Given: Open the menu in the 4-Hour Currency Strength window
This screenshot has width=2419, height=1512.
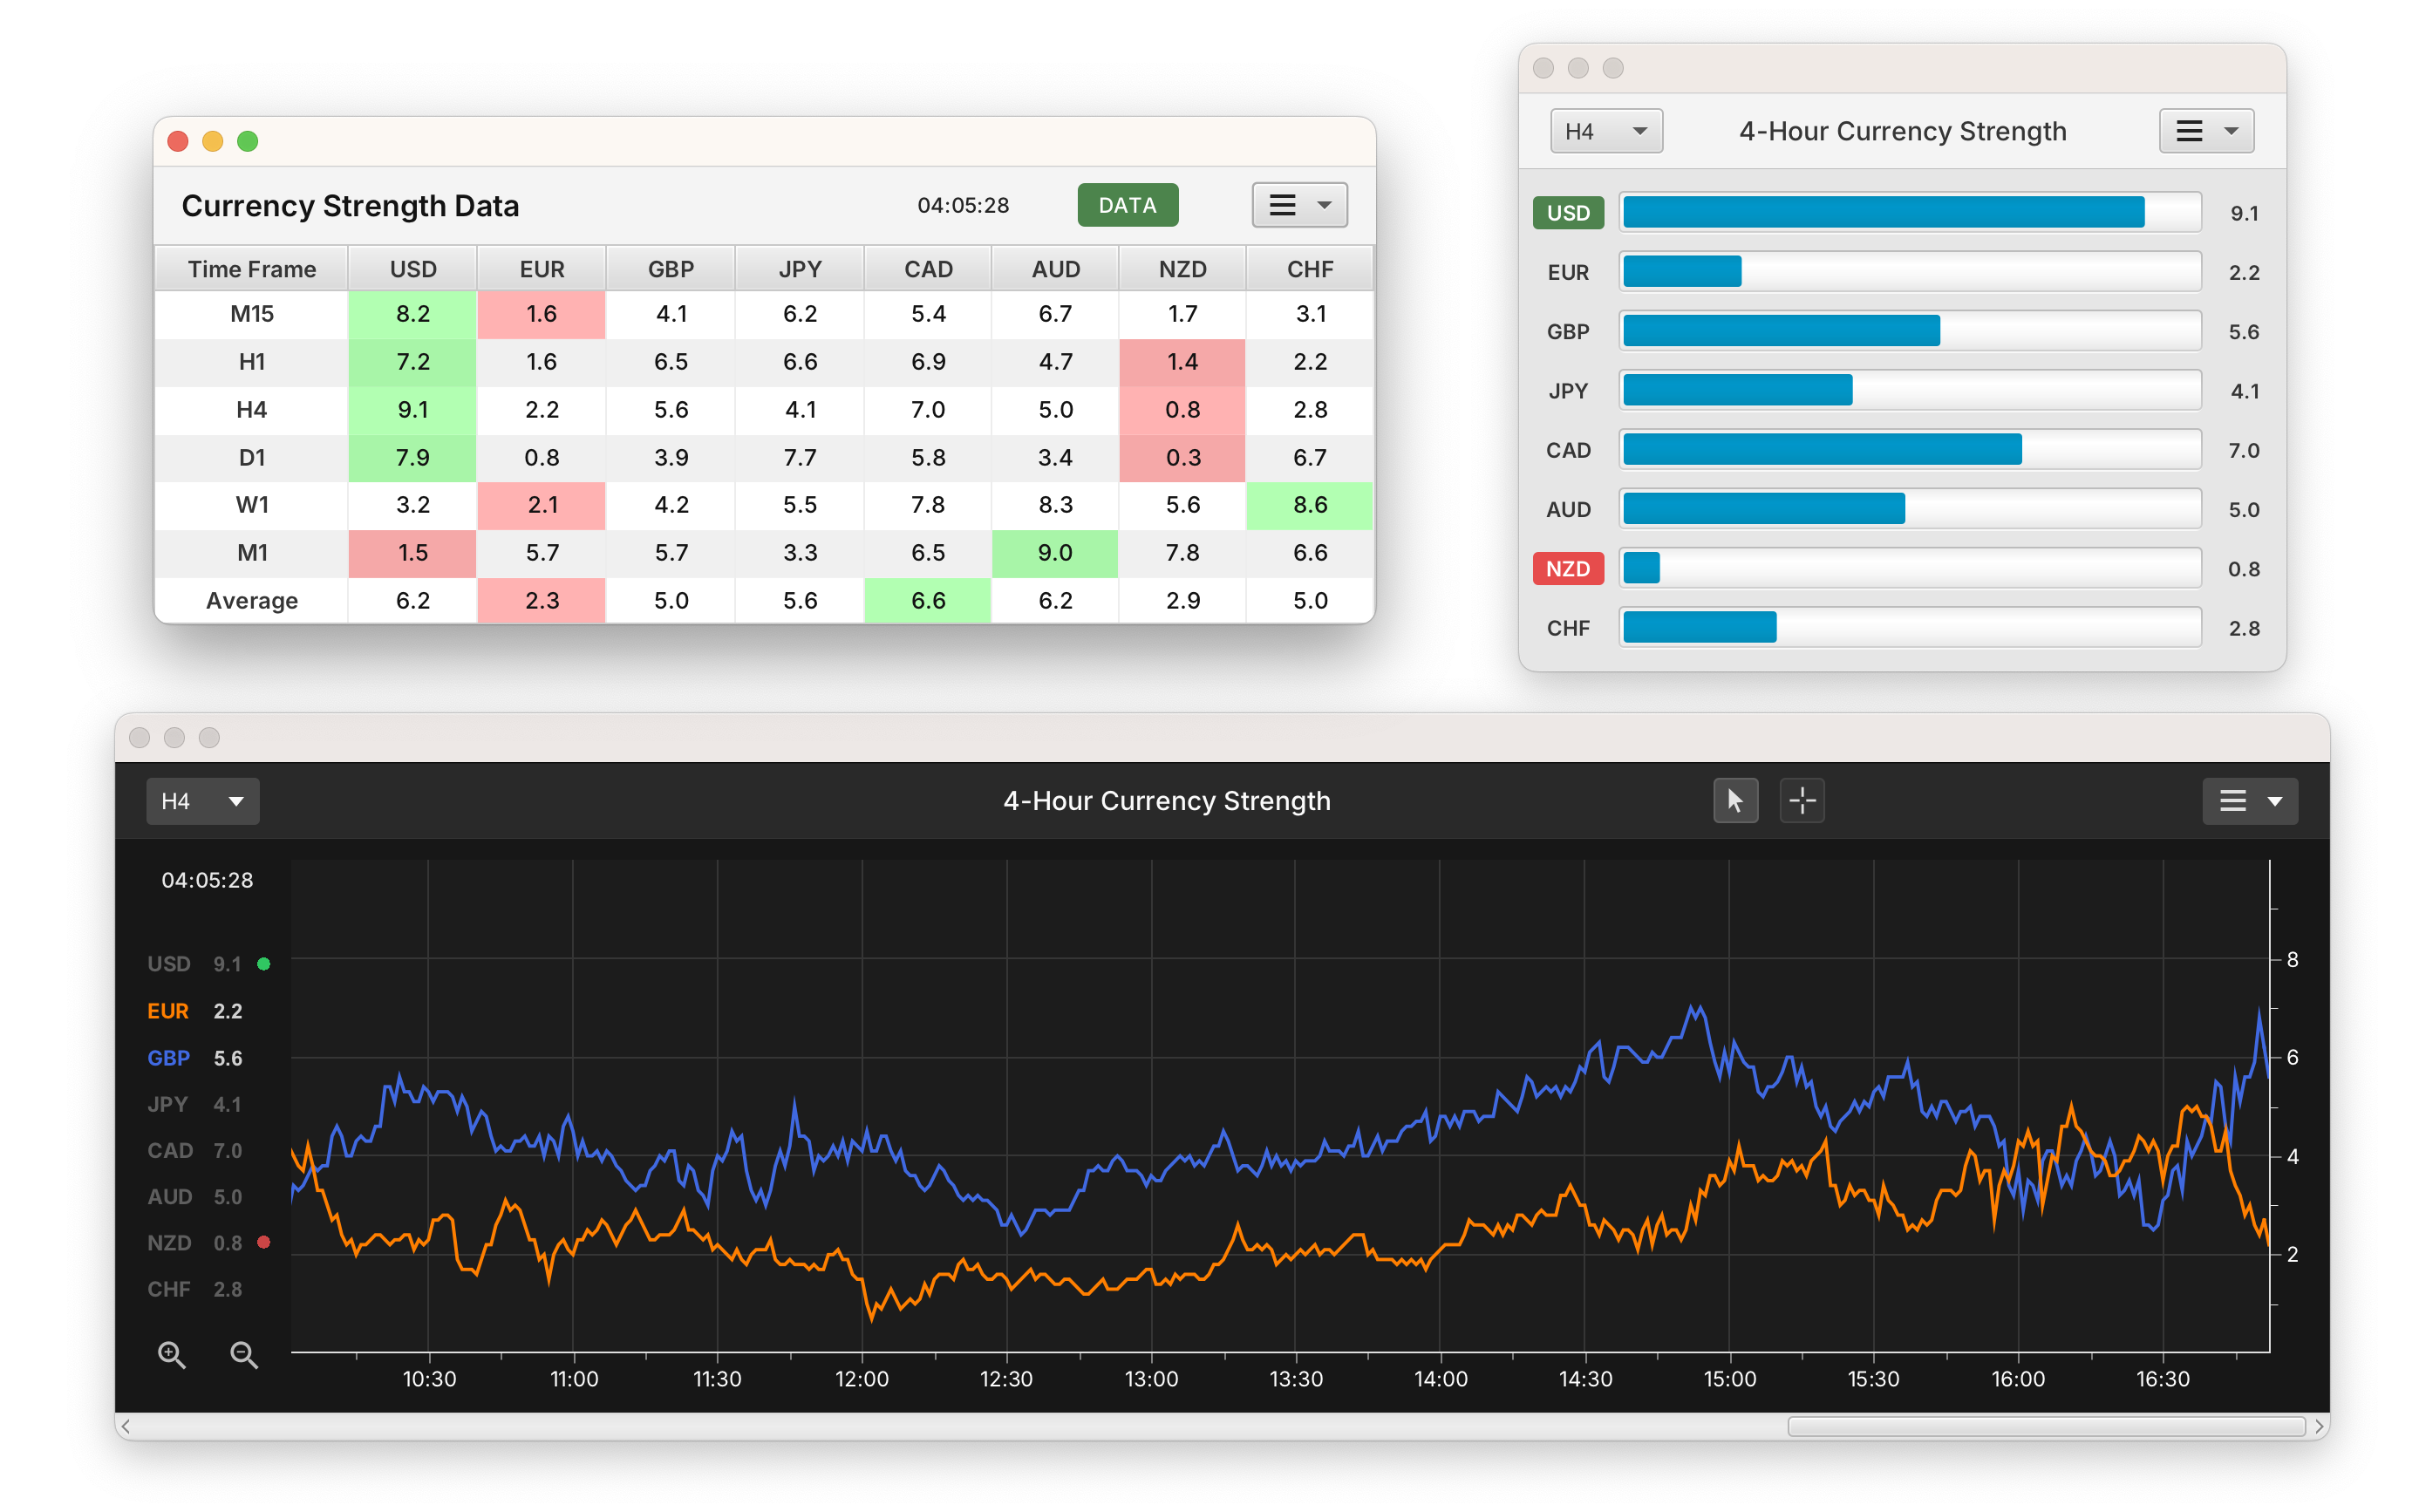Looking at the screenshot, I should pyautogui.click(x=2206, y=130).
